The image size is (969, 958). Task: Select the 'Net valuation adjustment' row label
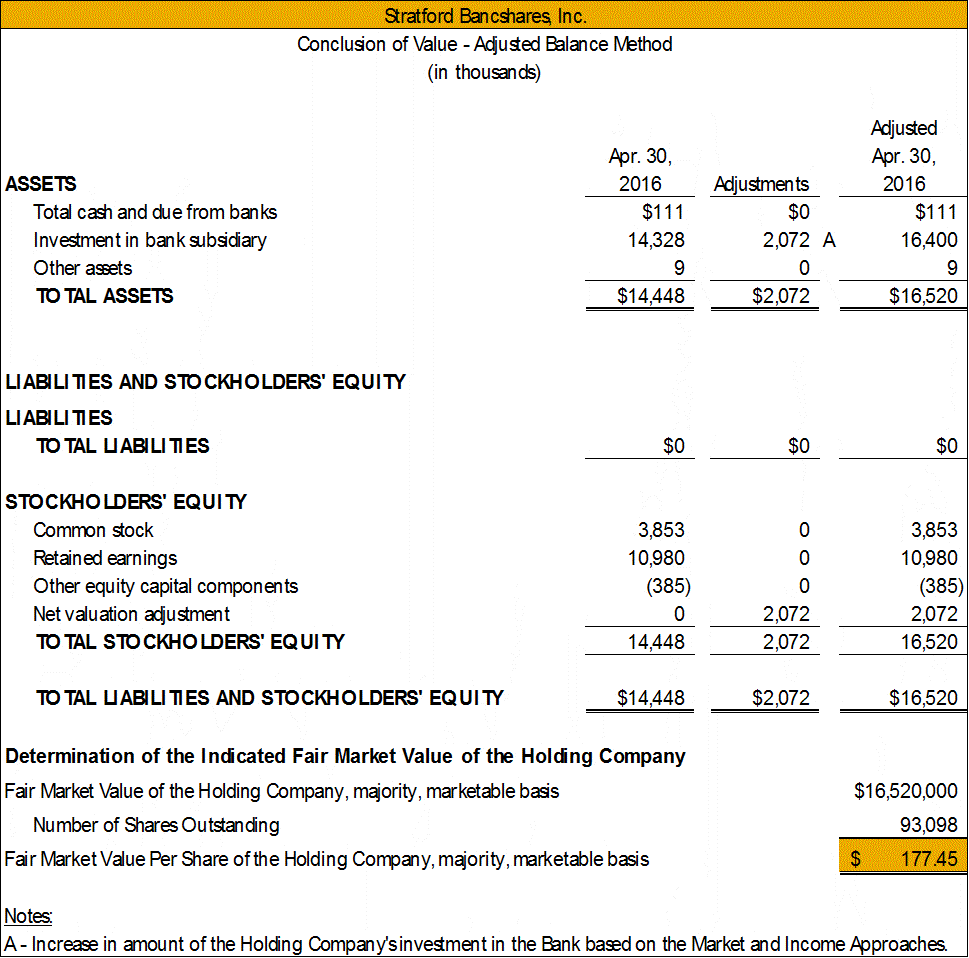pos(131,614)
